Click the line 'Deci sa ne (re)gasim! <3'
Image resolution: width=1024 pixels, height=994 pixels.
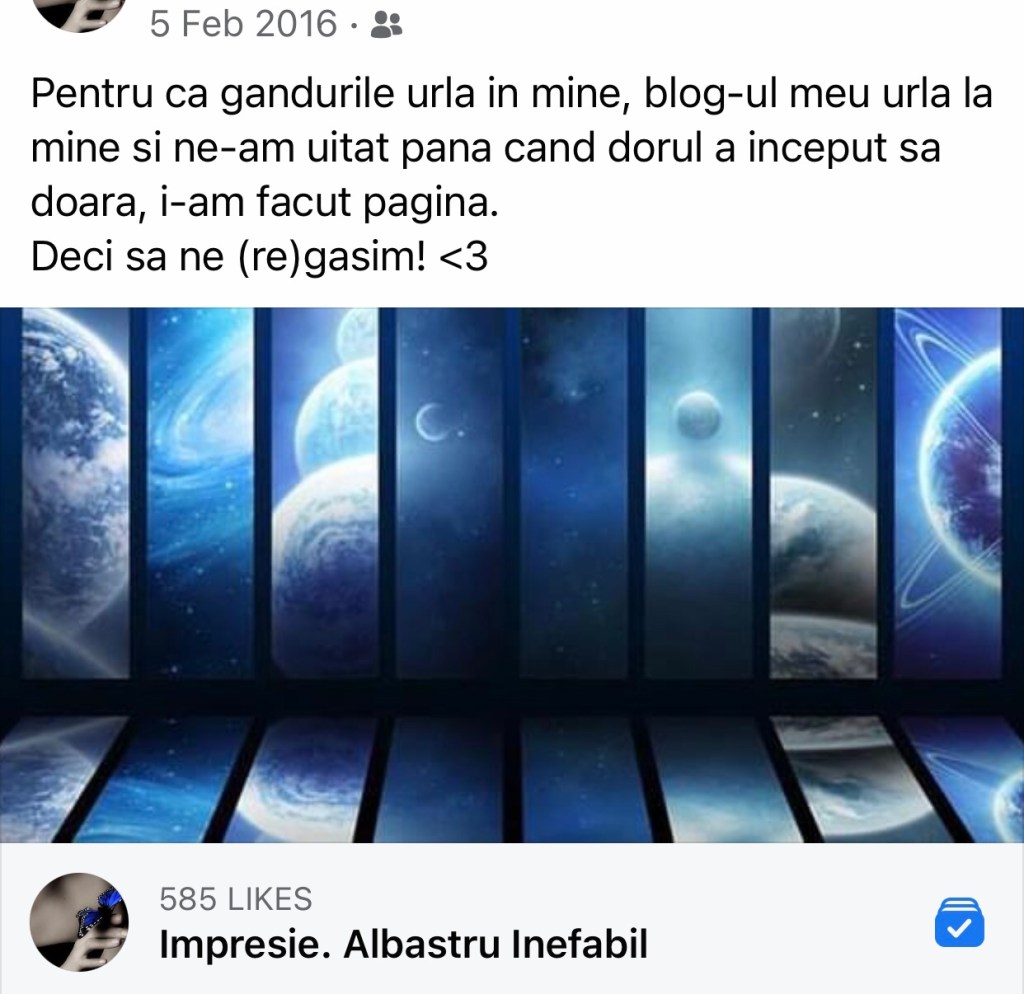259,257
